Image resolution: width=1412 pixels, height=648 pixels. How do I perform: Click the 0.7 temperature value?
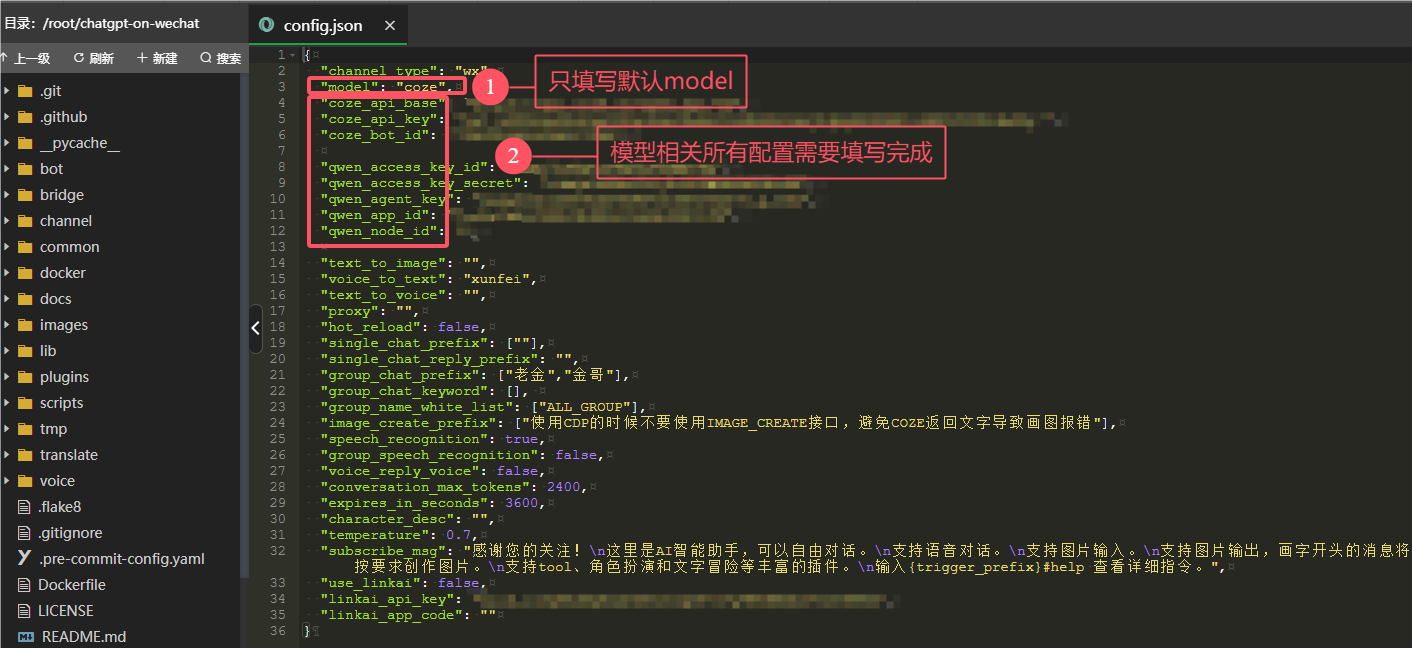point(458,535)
